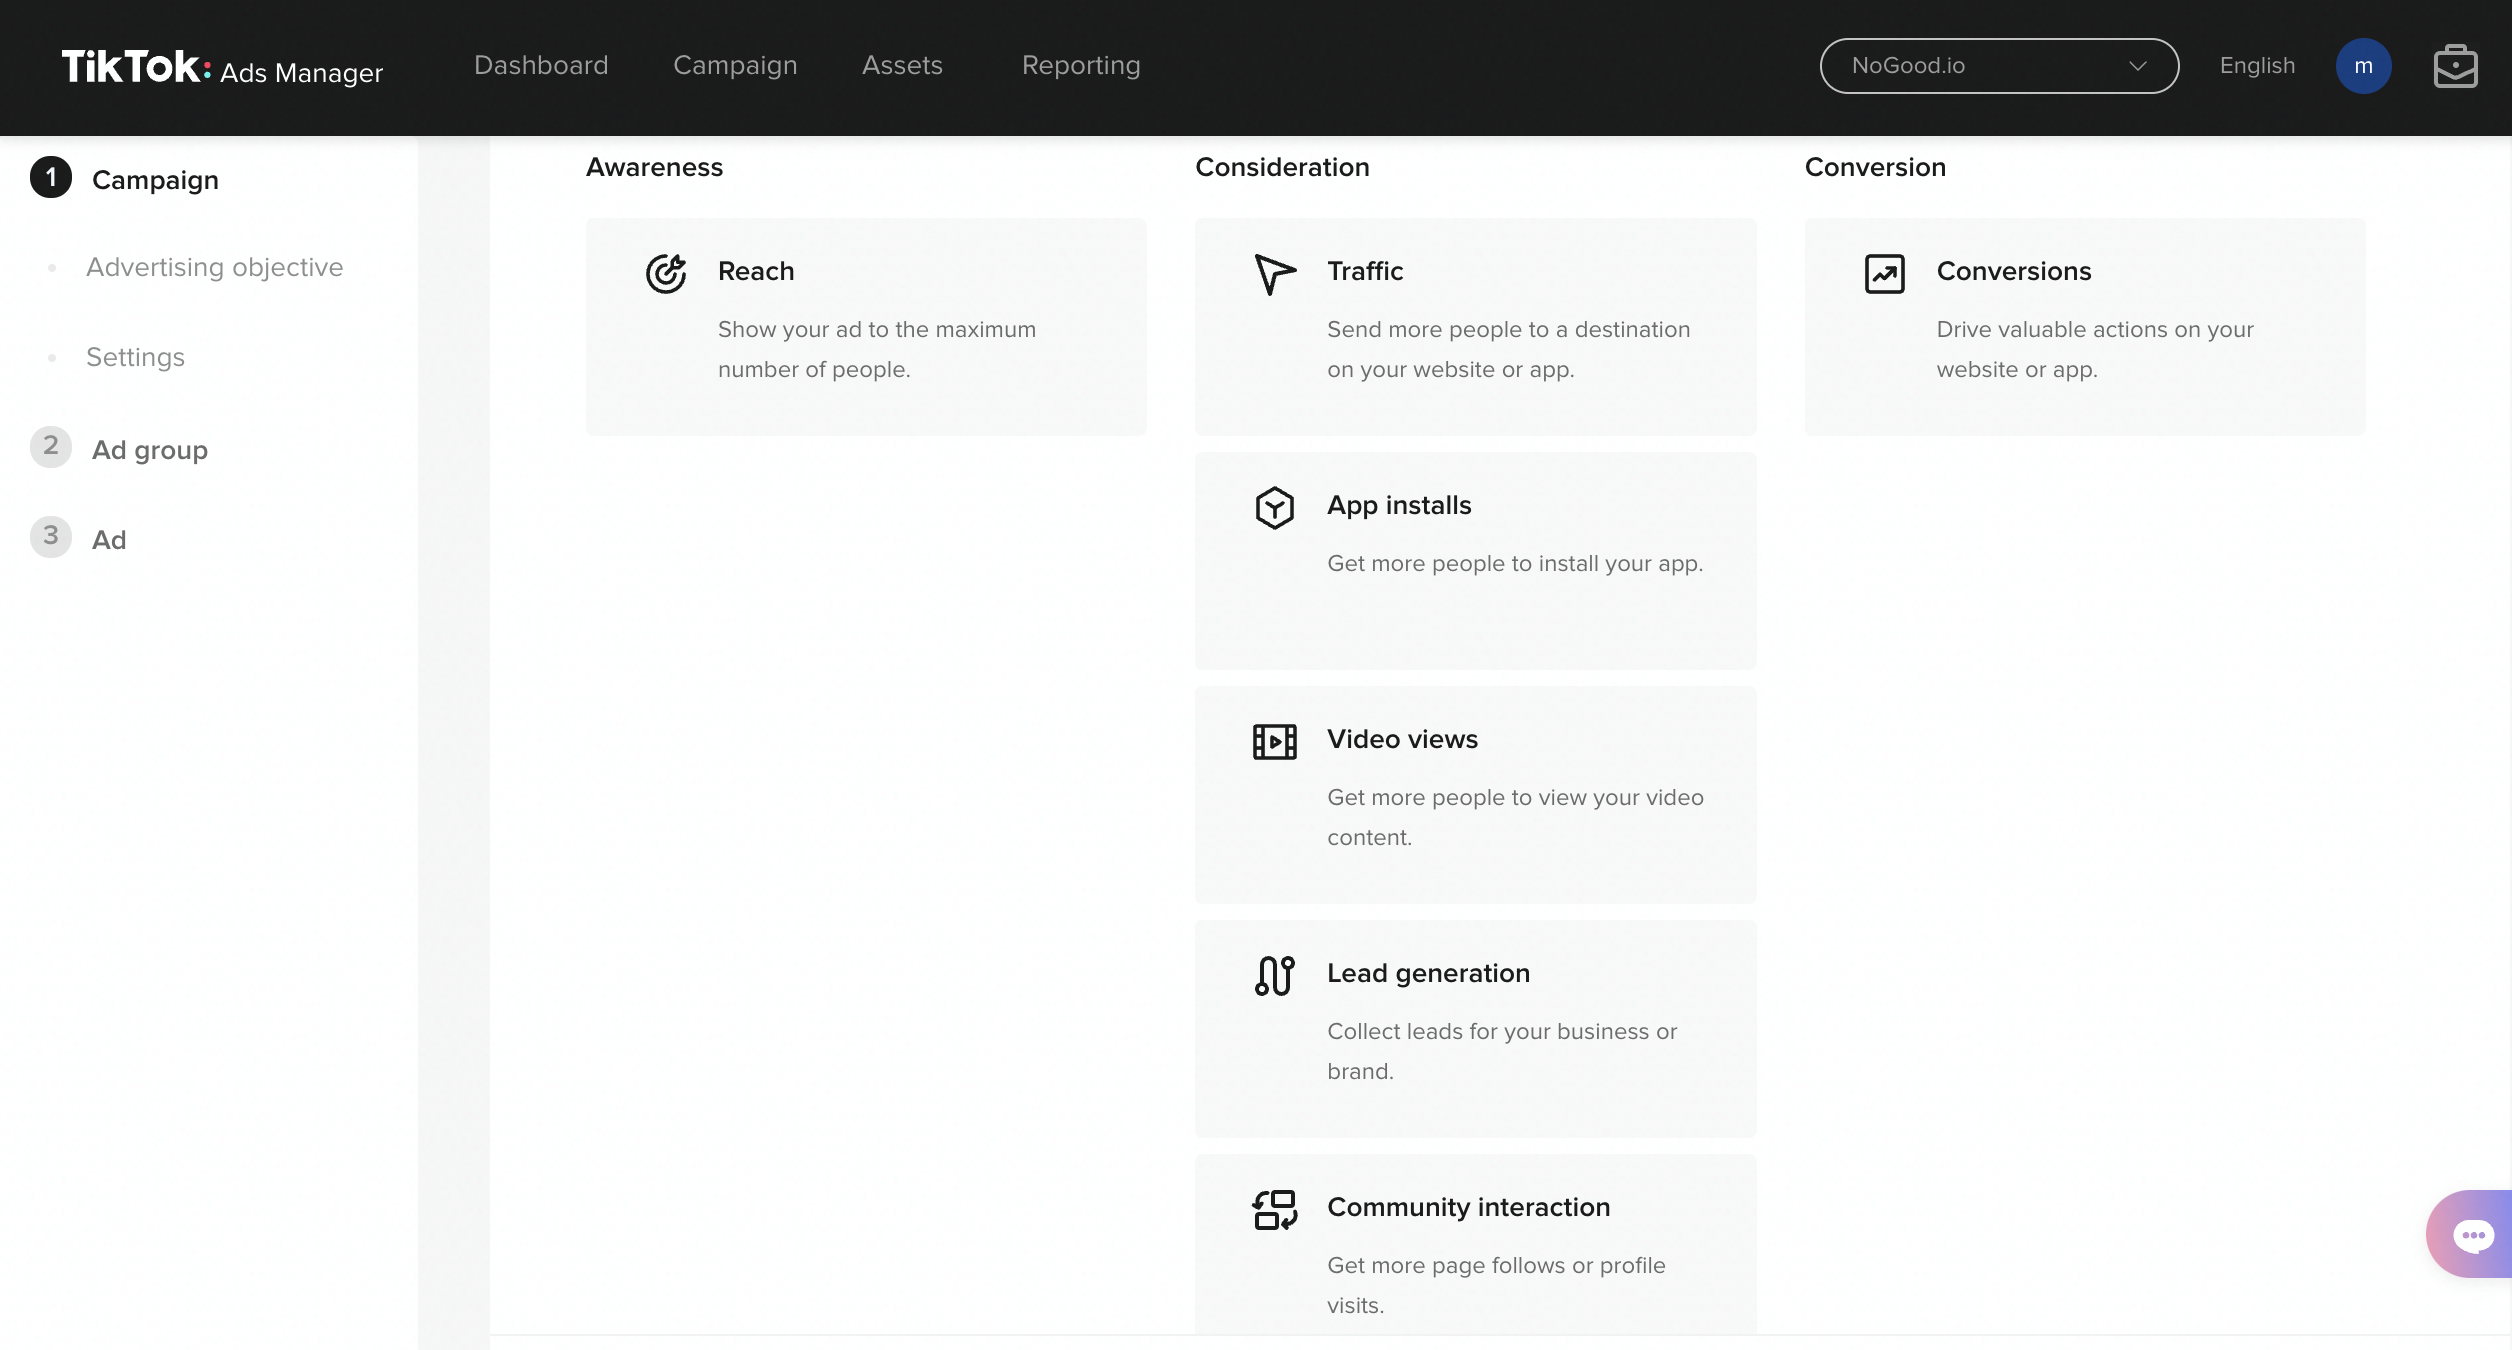Image resolution: width=2512 pixels, height=1350 pixels.
Task: Select Settings in the sidebar
Action: [136, 357]
